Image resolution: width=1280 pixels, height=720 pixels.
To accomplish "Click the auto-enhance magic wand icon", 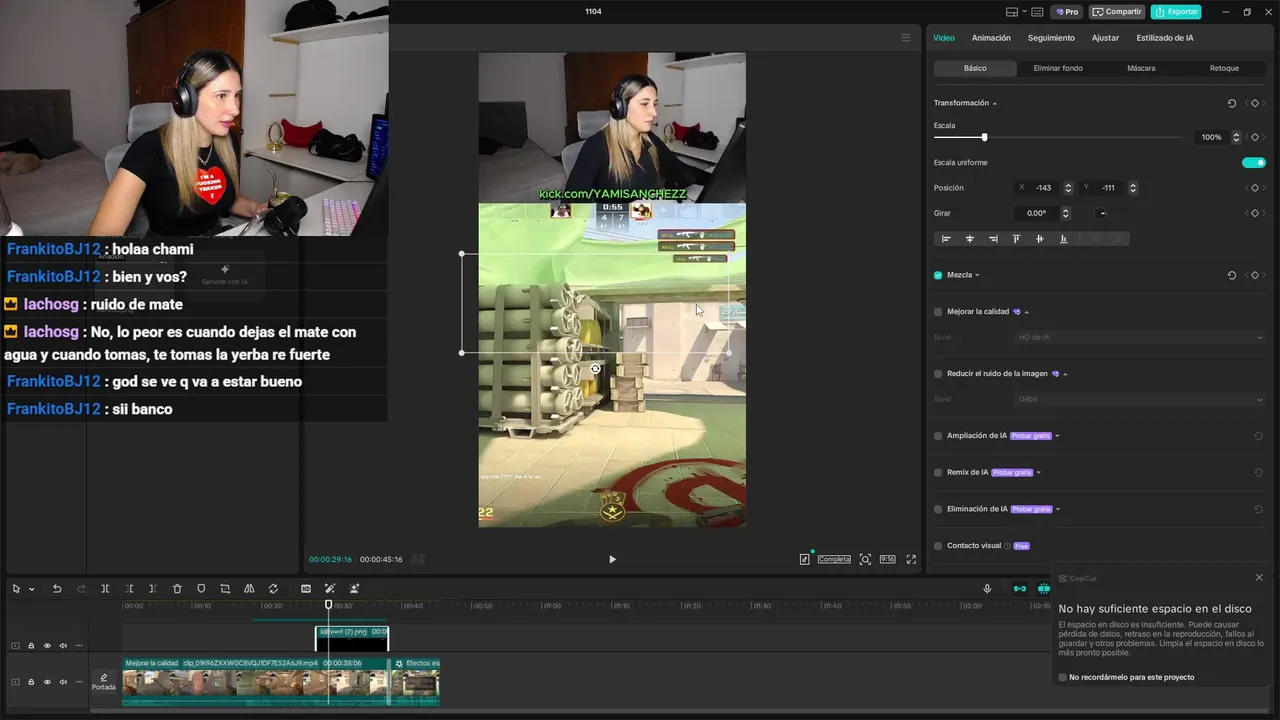I will tap(330, 589).
